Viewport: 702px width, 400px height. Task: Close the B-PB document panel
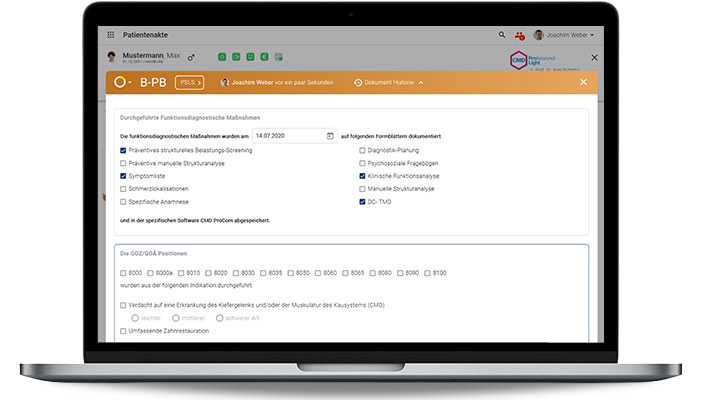tap(583, 82)
